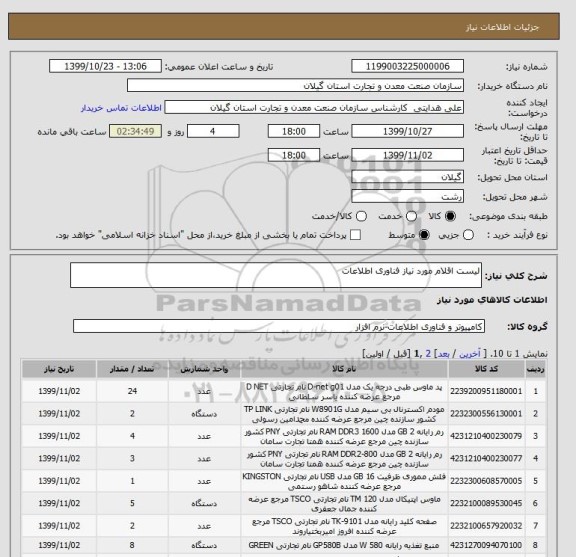Click the countdown timer 02:34:49

[136, 131]
